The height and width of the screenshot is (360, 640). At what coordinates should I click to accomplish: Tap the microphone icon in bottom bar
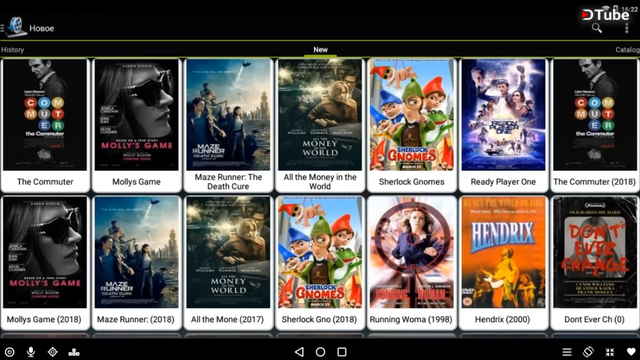31,352
